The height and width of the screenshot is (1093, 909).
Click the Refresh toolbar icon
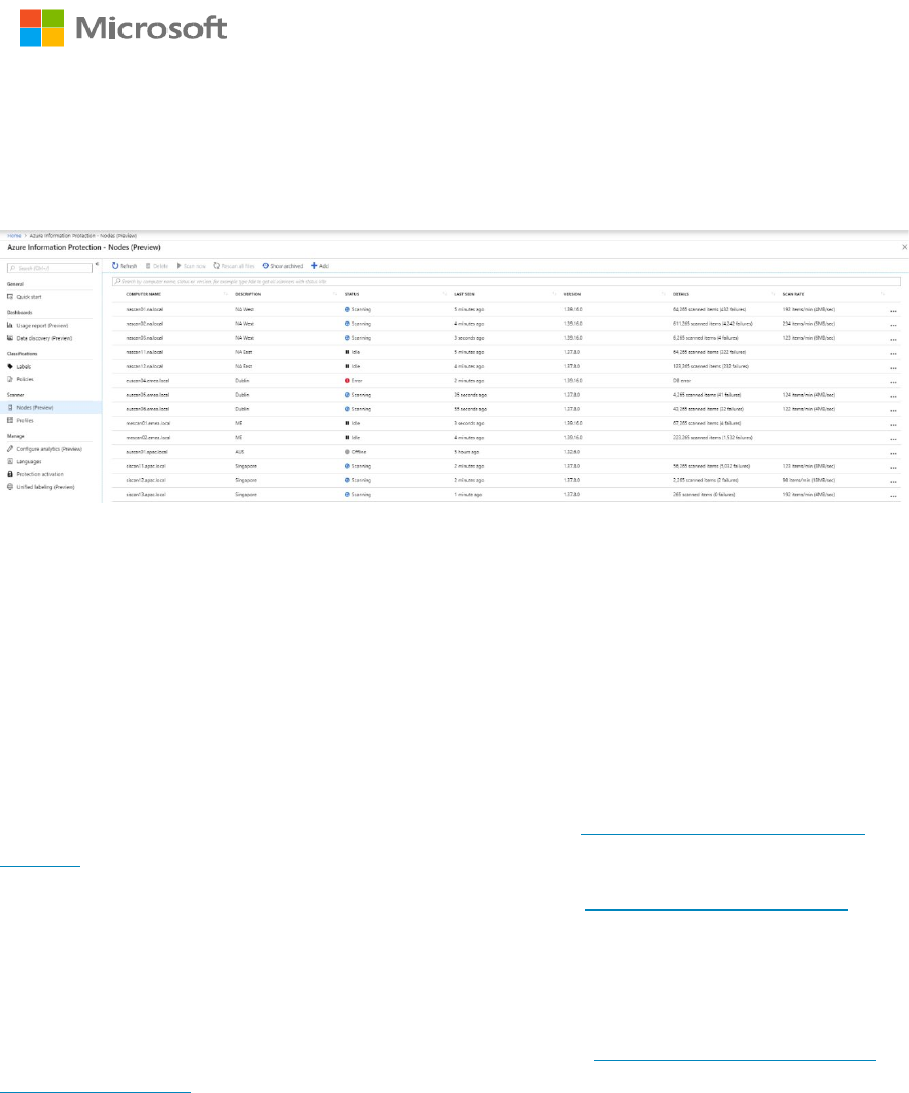point(115,266)
